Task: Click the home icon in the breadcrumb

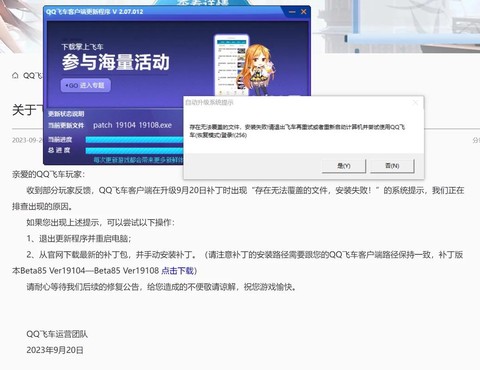Action: point(15,76)
